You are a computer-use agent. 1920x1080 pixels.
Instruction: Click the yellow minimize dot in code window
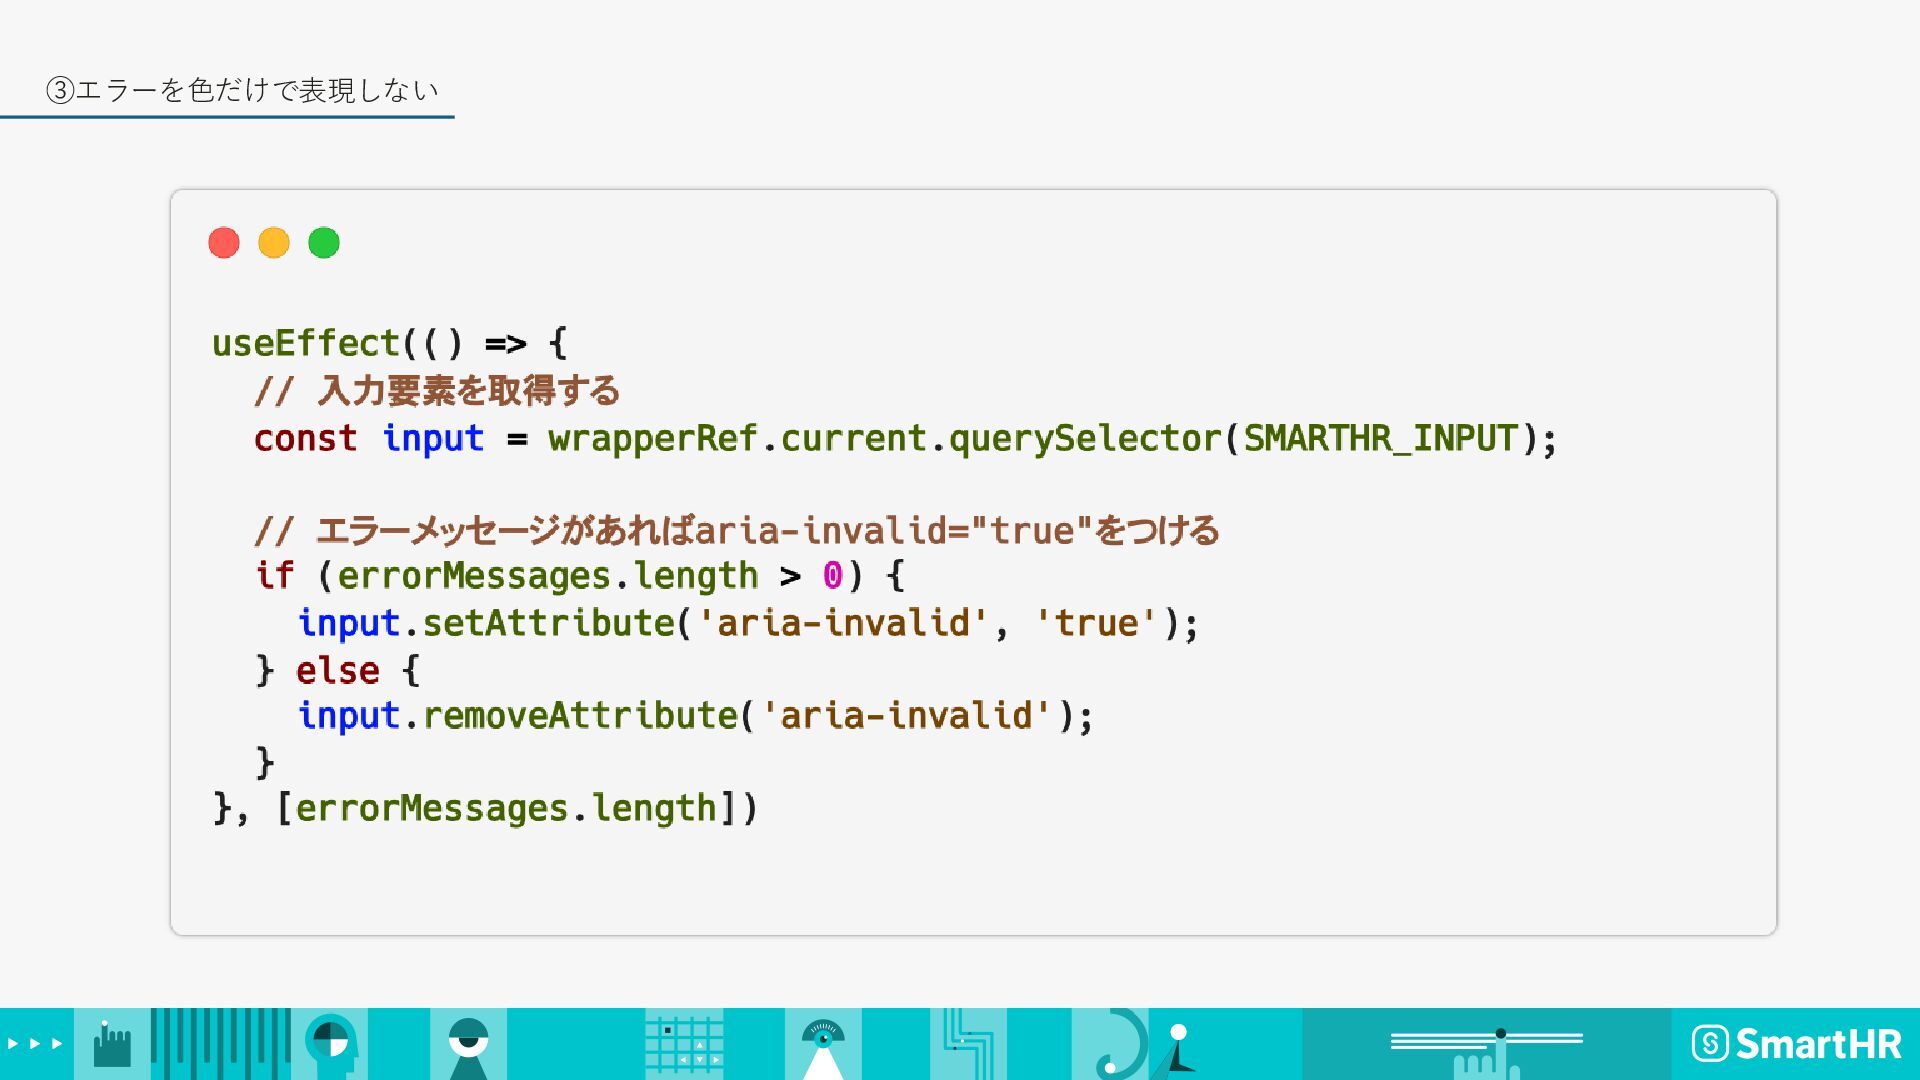[x=274, y=243]
